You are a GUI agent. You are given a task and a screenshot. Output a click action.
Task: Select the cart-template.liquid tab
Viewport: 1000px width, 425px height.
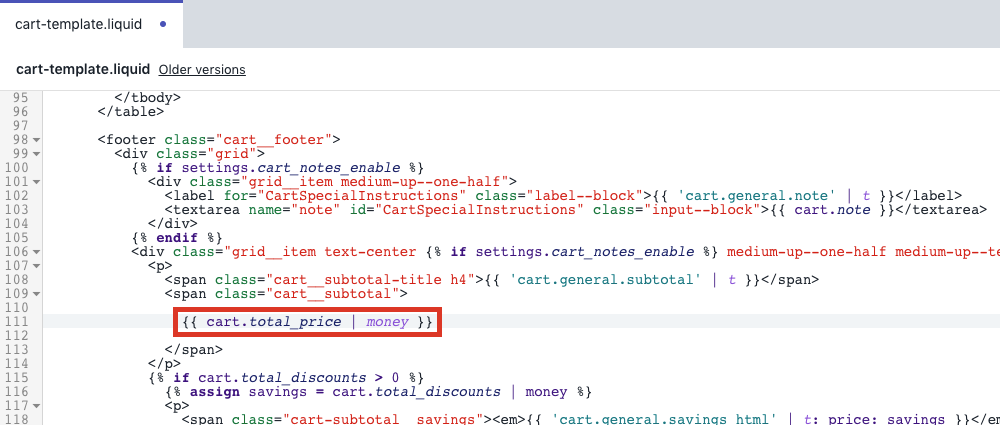(x=91, y=24)
